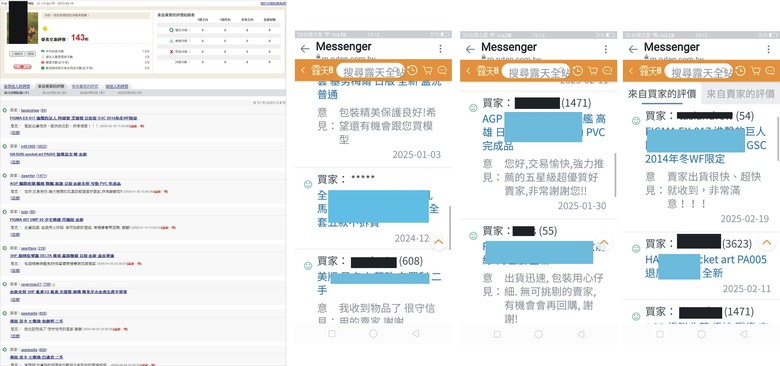Tap Messenger back arrow in phone showing buyer (55)
Screen dimensions: 780x366
click(470, 49)
